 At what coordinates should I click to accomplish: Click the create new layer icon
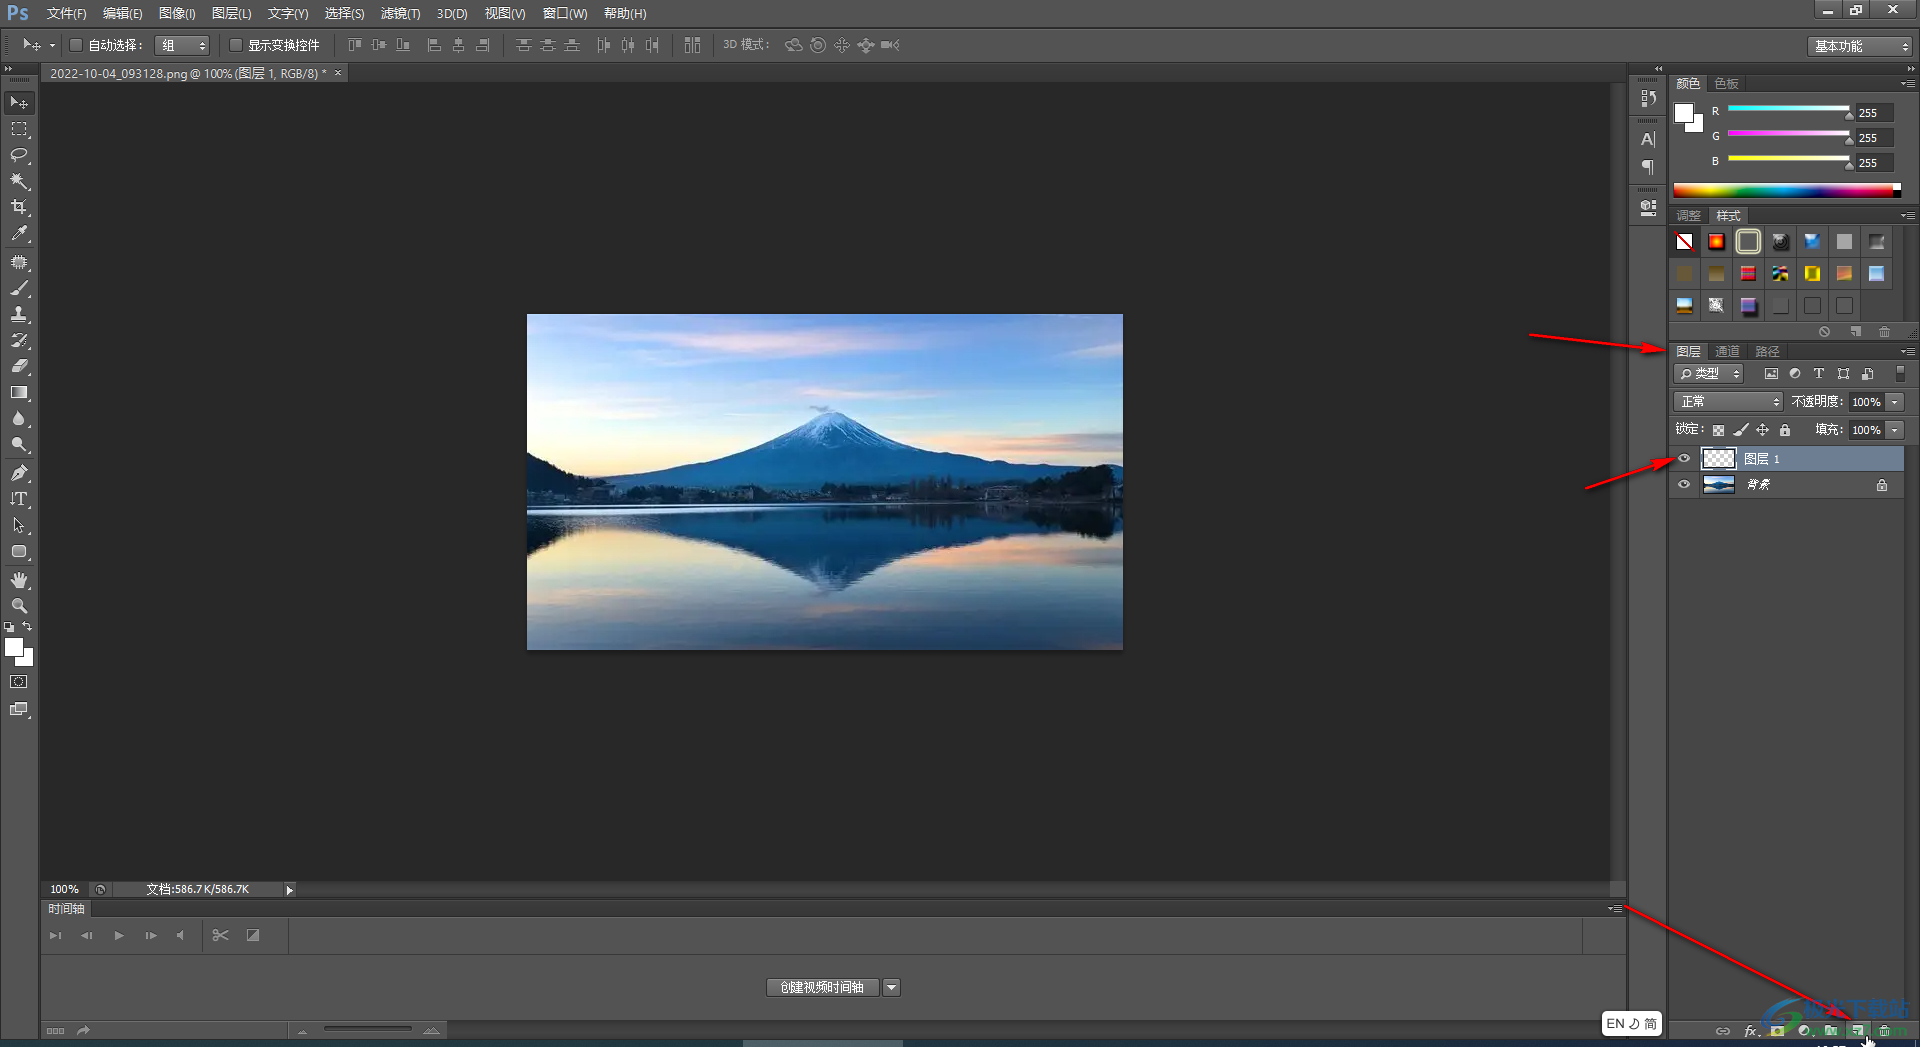pyautogui.click(x=1857, y=1031)
